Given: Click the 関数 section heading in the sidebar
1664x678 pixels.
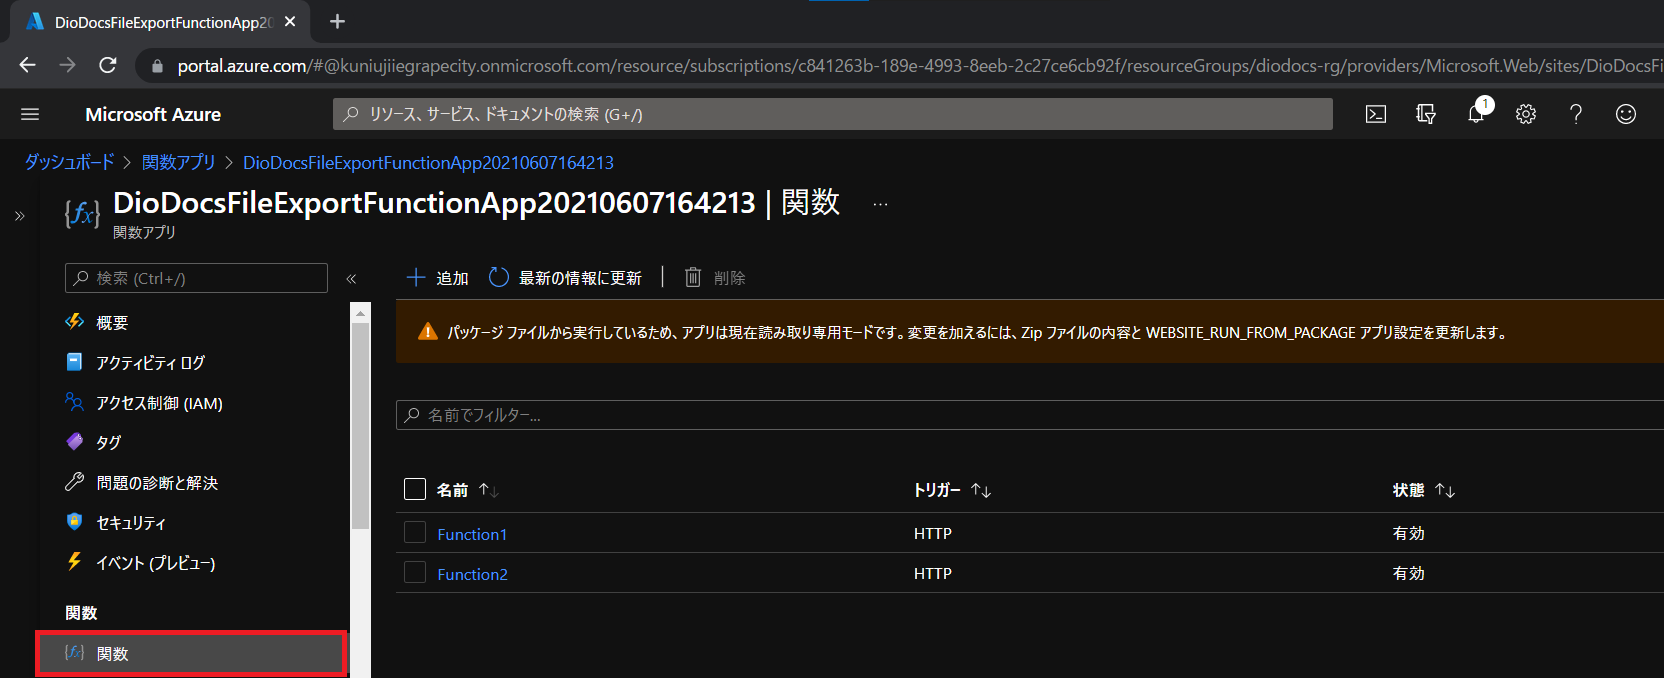Looking at the screenshot, I should pos(81,613).
